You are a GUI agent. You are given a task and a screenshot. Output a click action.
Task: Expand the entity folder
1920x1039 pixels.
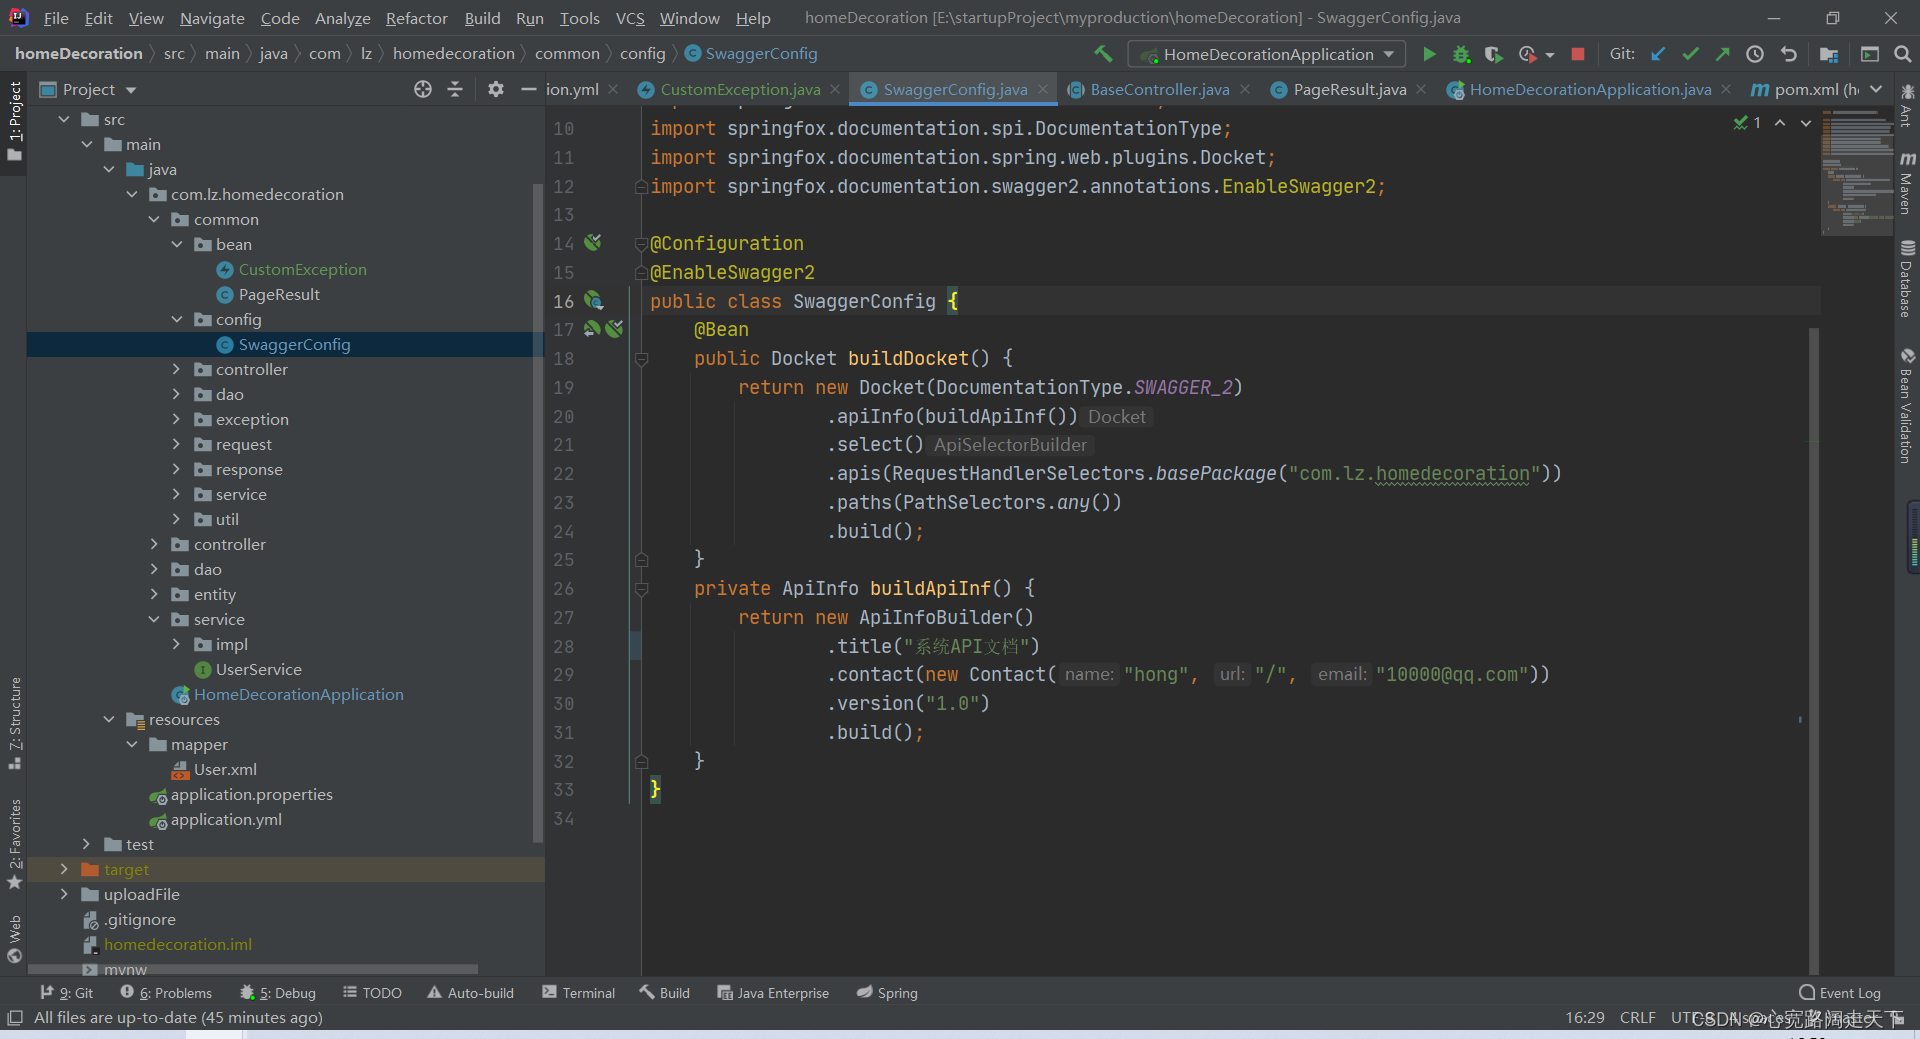154,594
